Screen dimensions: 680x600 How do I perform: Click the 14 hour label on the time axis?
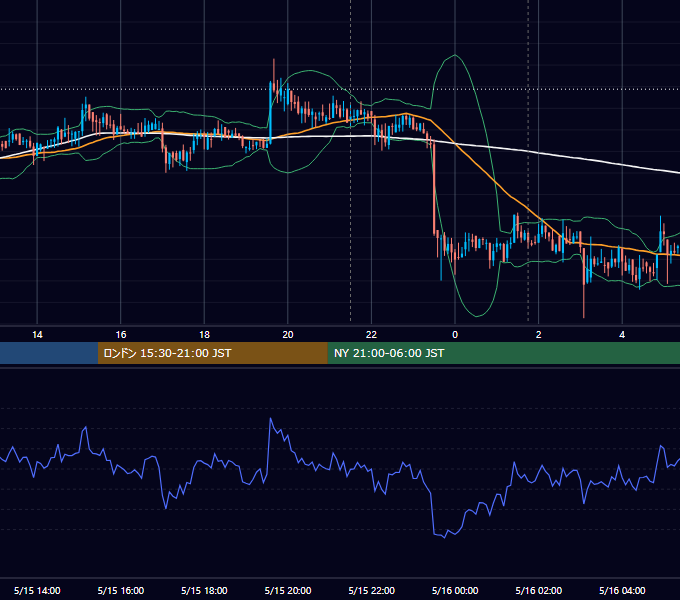37,335
